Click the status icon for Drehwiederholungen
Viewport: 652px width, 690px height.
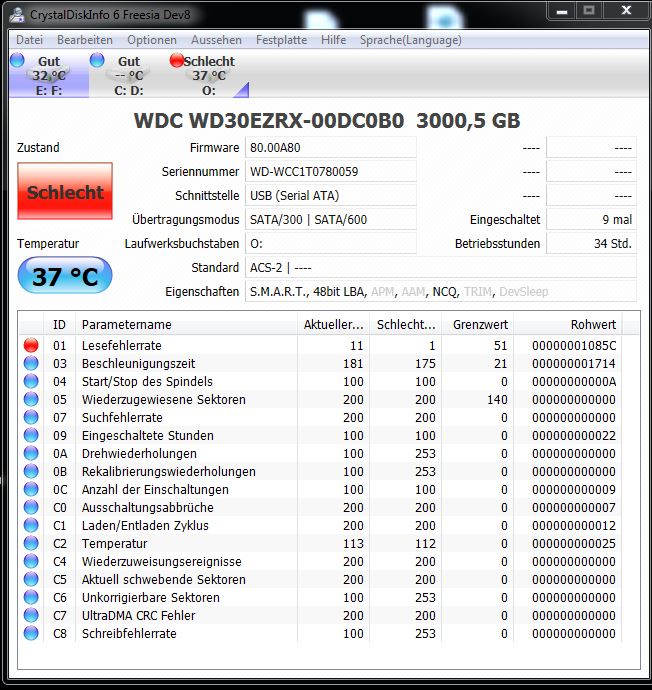pyautogui.click(x=31, y=454)
